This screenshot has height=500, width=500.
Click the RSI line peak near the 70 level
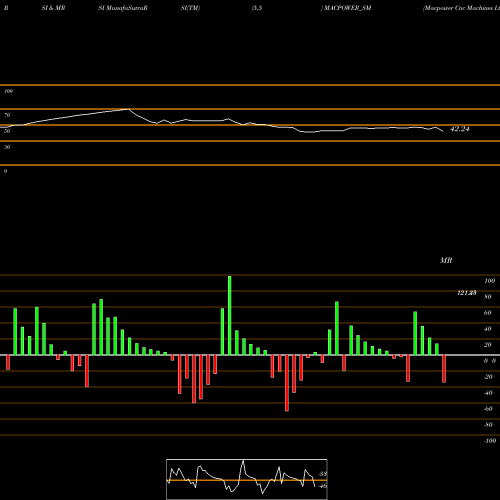point(128,109)
